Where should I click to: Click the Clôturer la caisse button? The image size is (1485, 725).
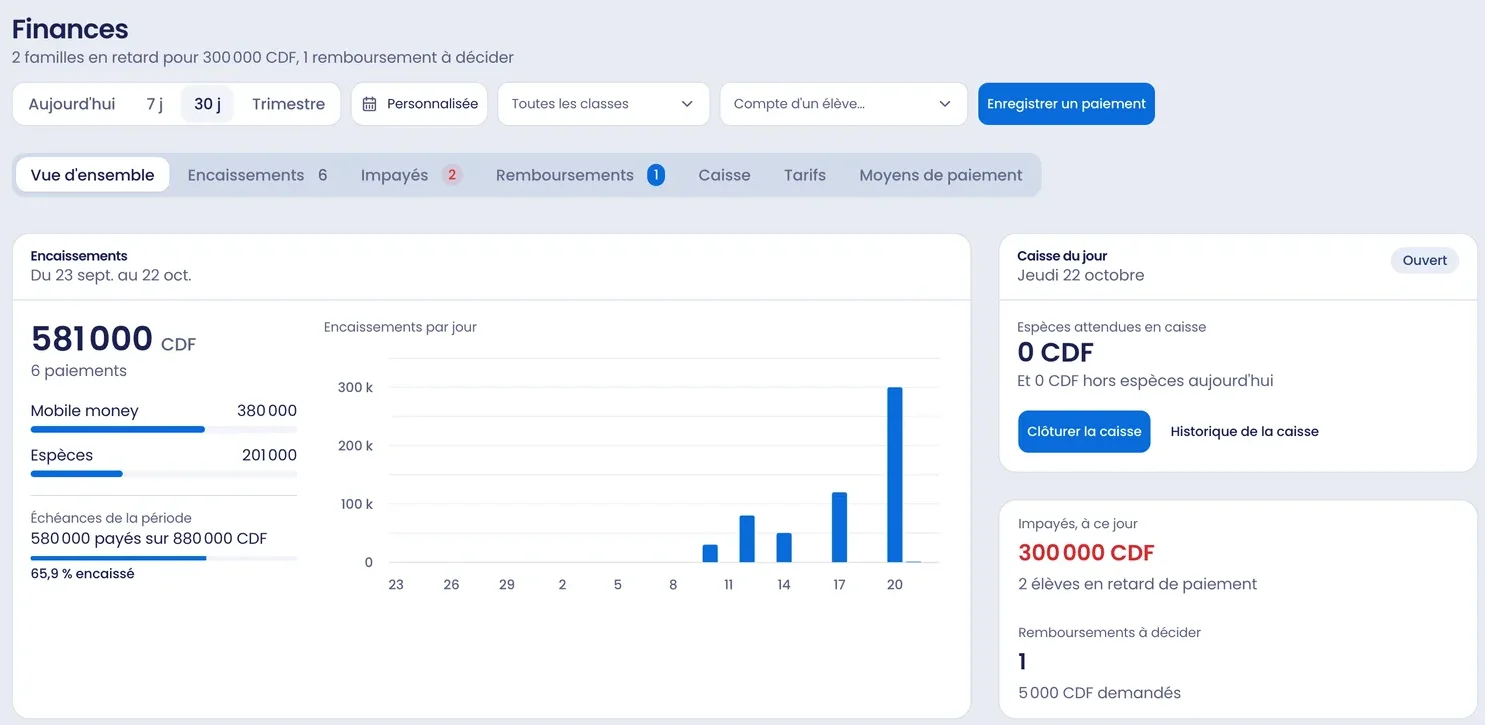(1084, 432)
